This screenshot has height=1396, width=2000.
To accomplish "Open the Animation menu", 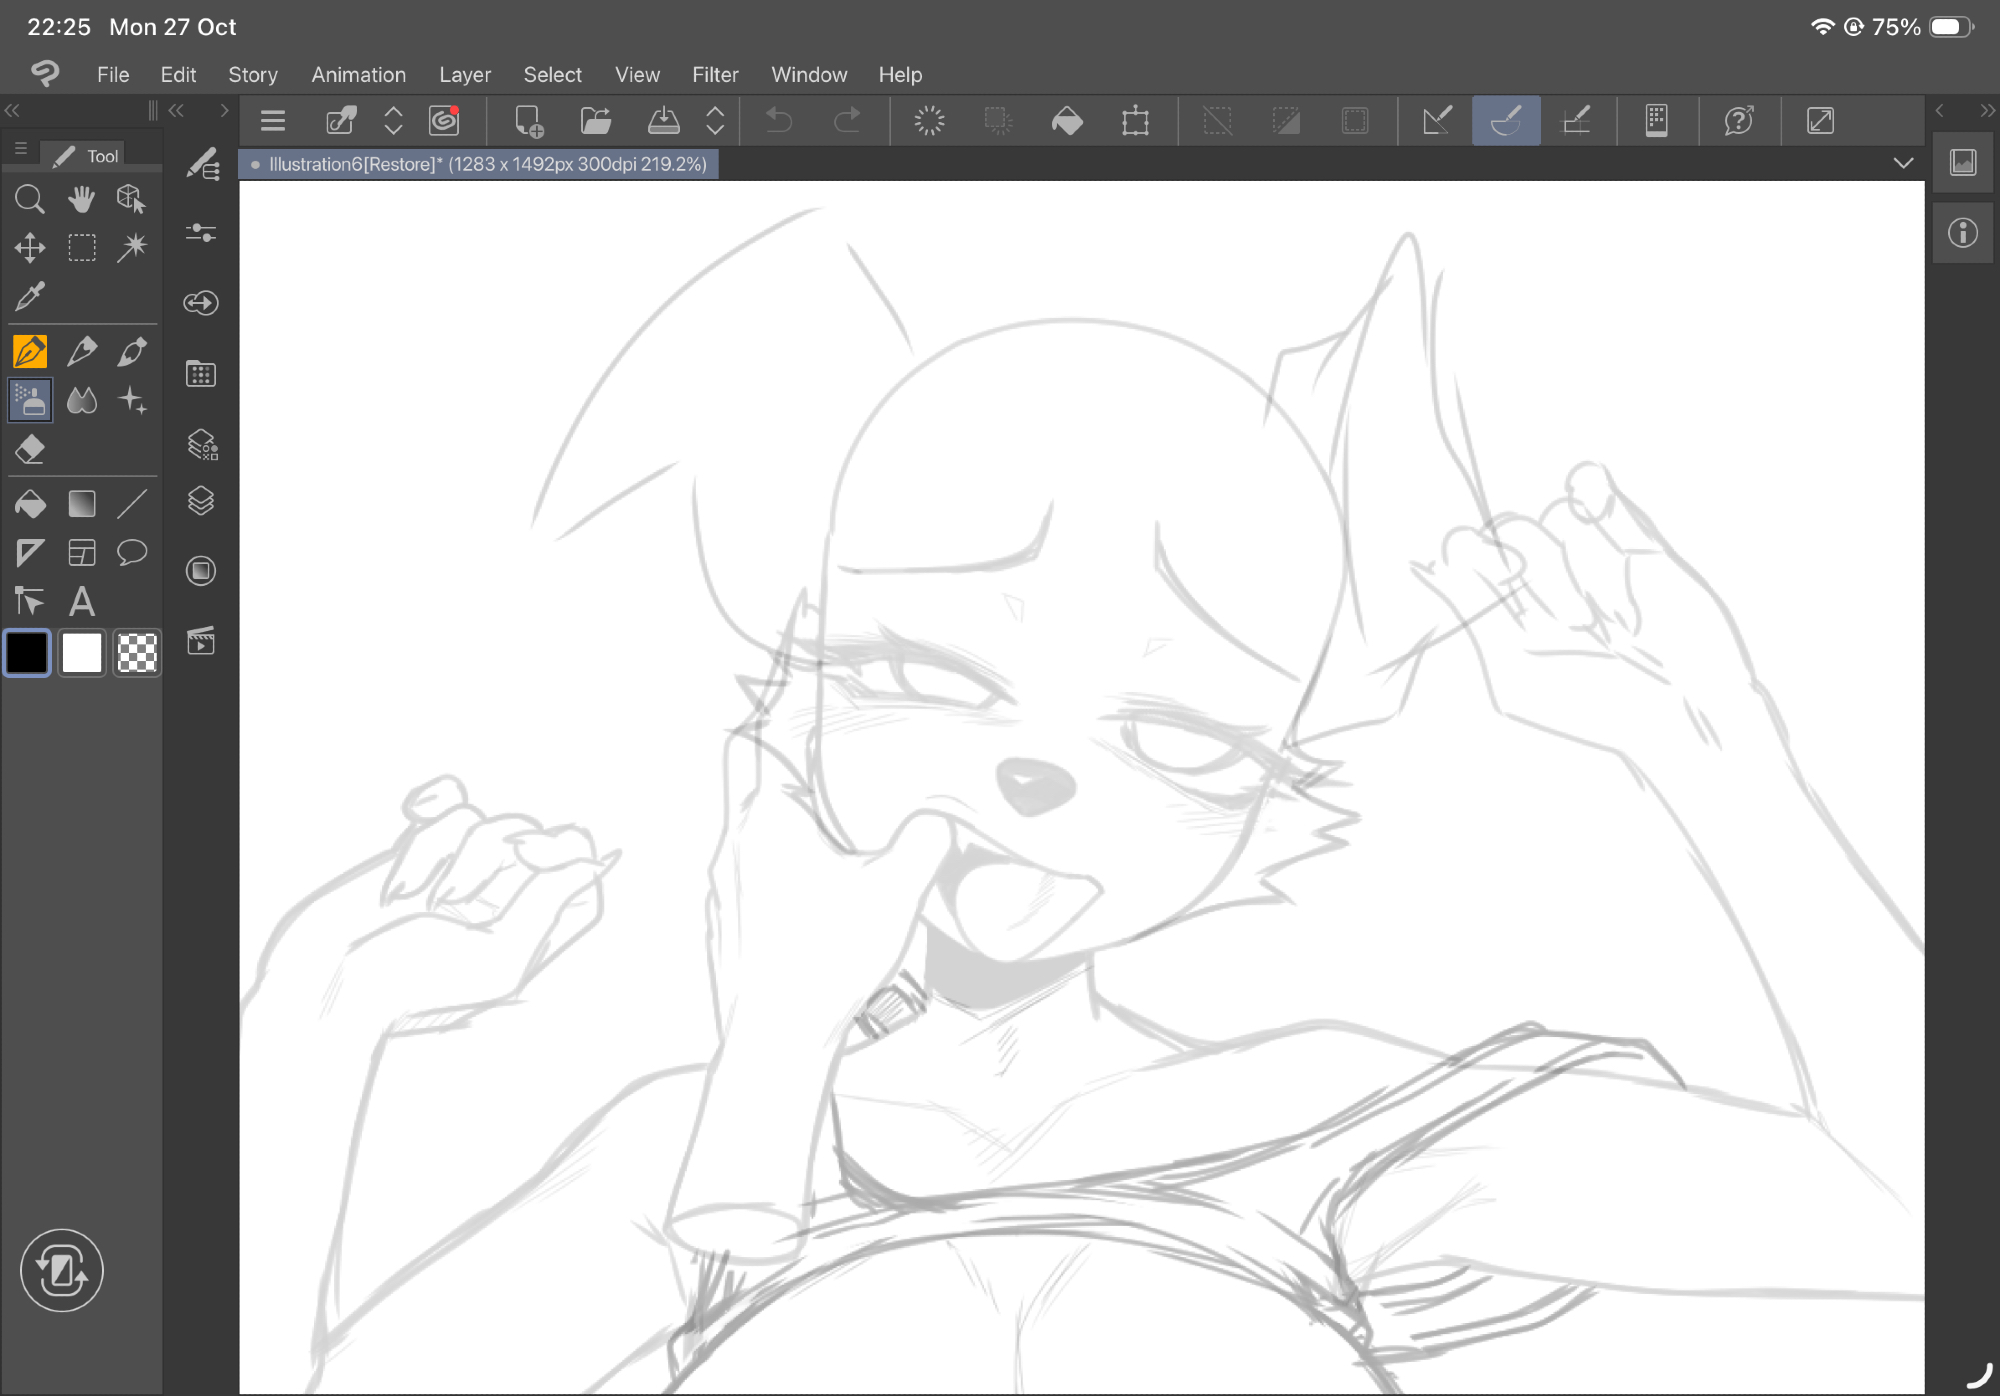I will (x=358, y=75).
